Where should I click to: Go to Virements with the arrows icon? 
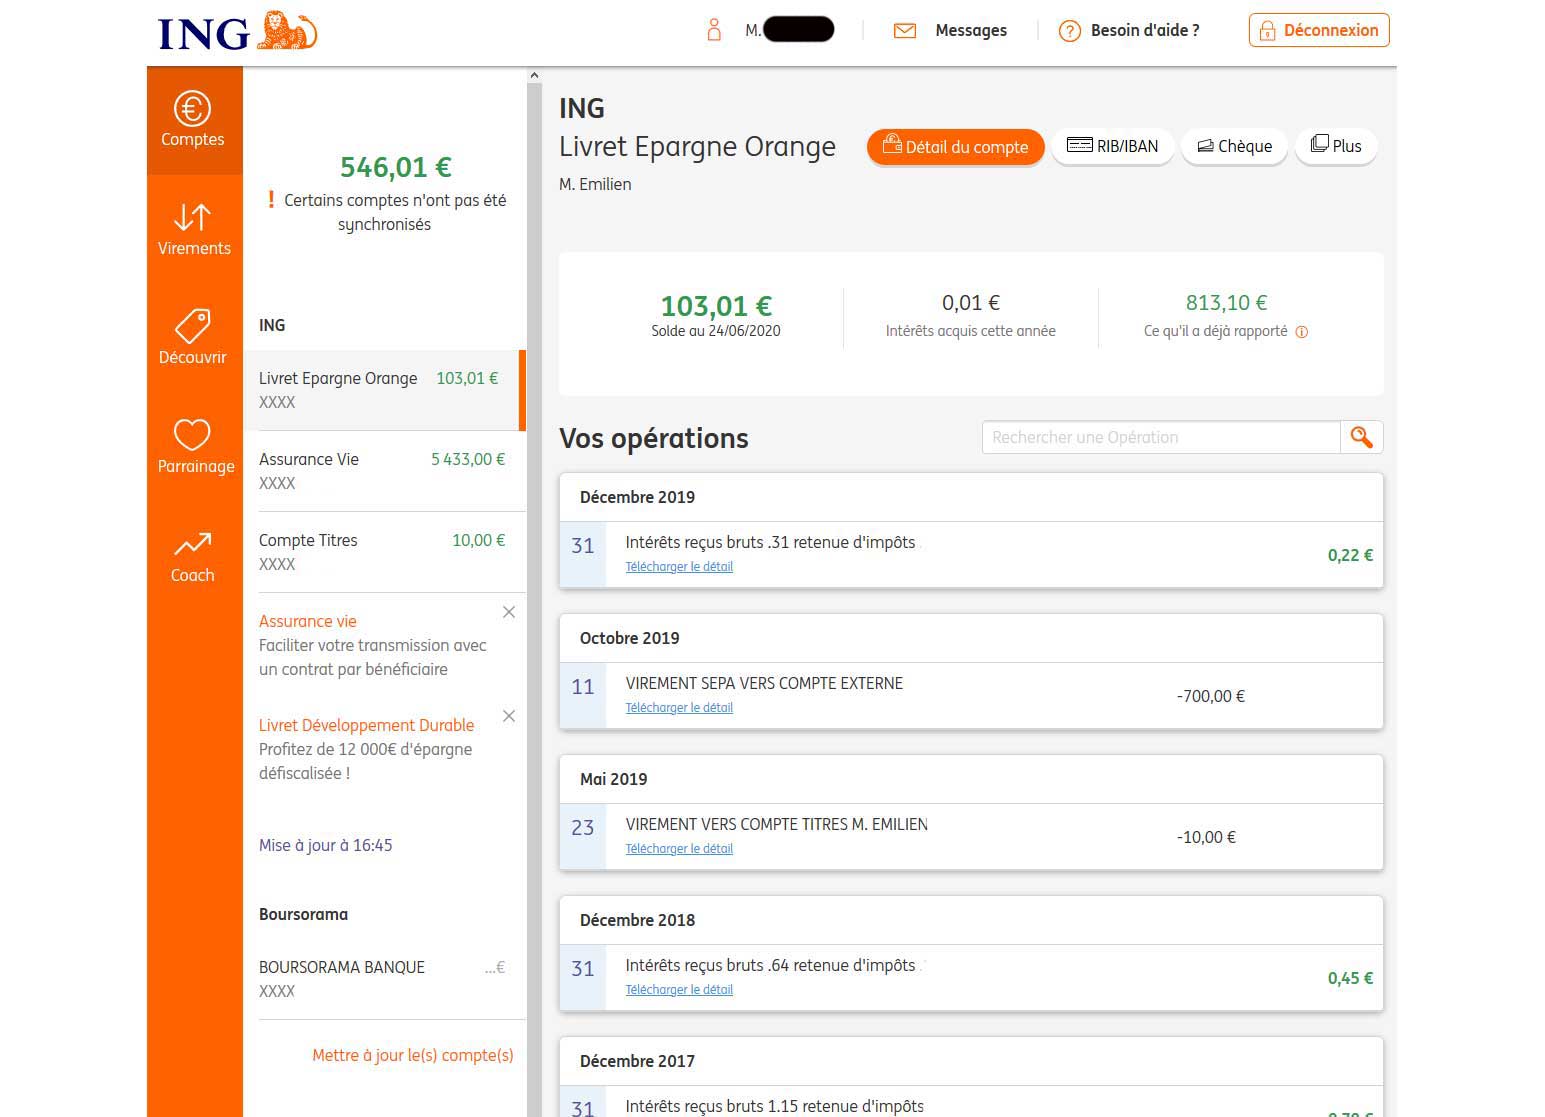pos(192,217)
